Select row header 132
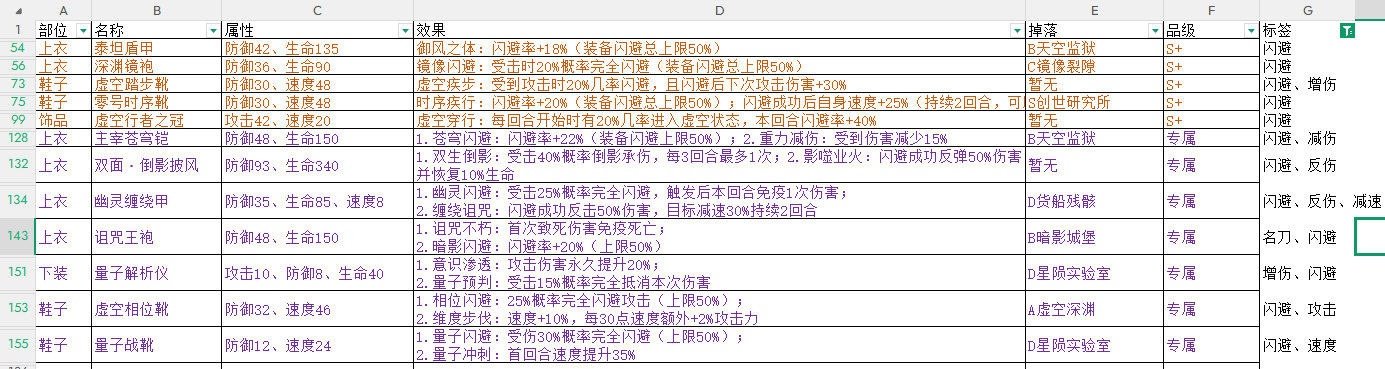This screenshot has width=1385, height=369. point(18,165)
